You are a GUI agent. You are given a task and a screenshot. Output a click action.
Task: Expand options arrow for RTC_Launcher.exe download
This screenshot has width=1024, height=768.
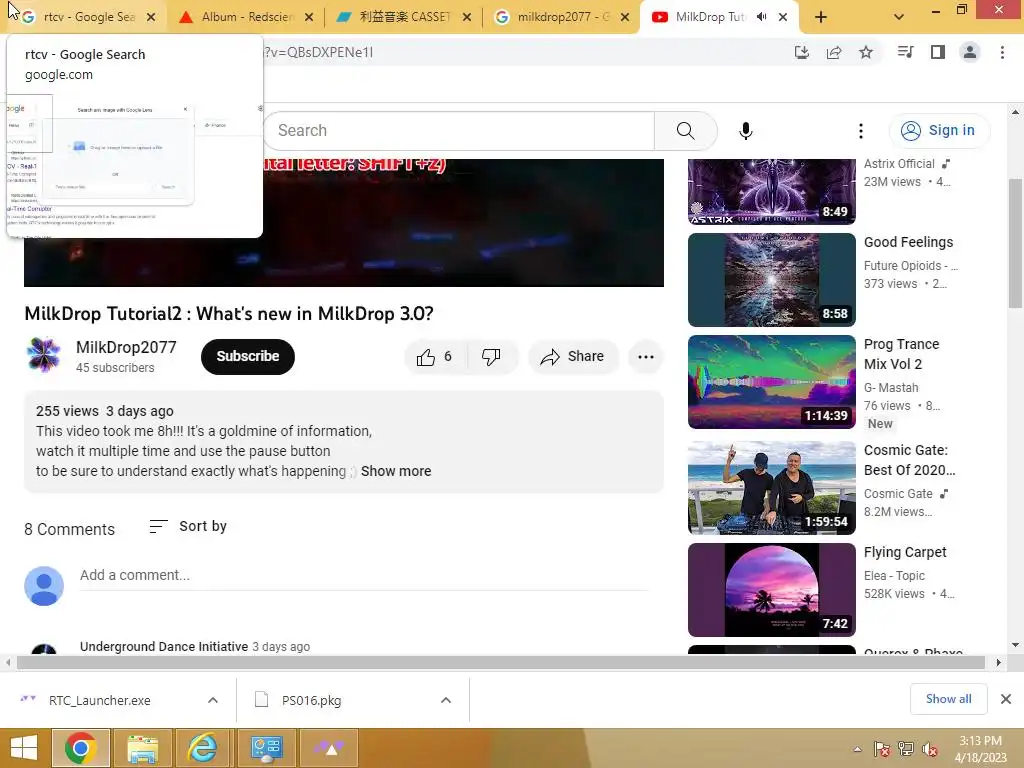pos(213,700)
